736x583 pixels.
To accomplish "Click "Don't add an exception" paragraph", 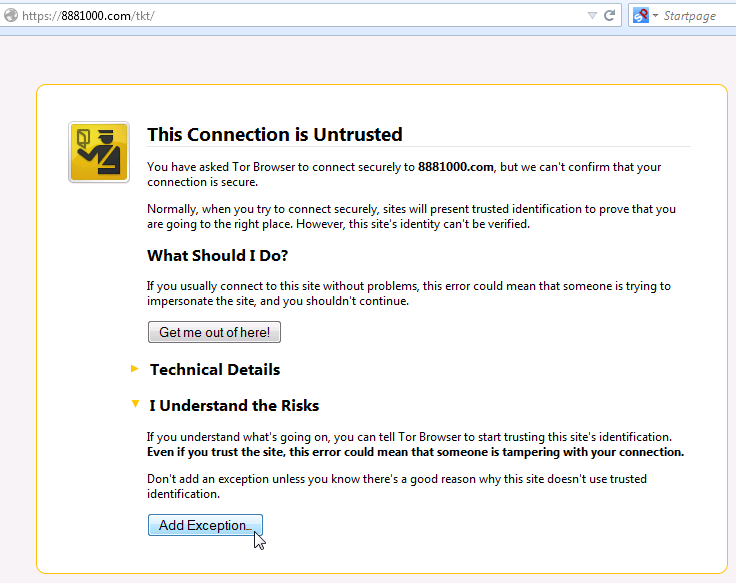I will pos(397,486).
